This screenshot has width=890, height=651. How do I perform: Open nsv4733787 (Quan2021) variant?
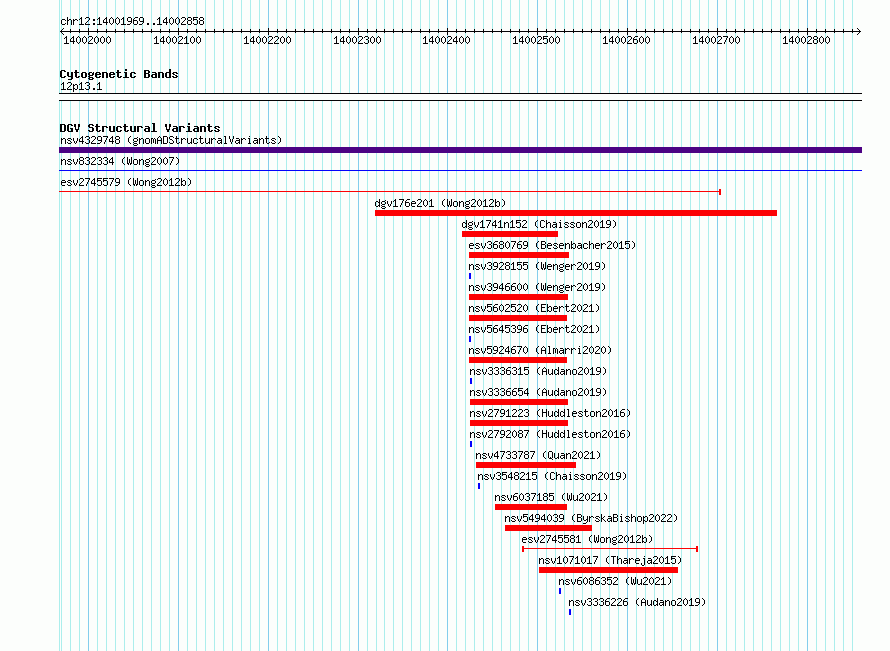coord(538,455)
